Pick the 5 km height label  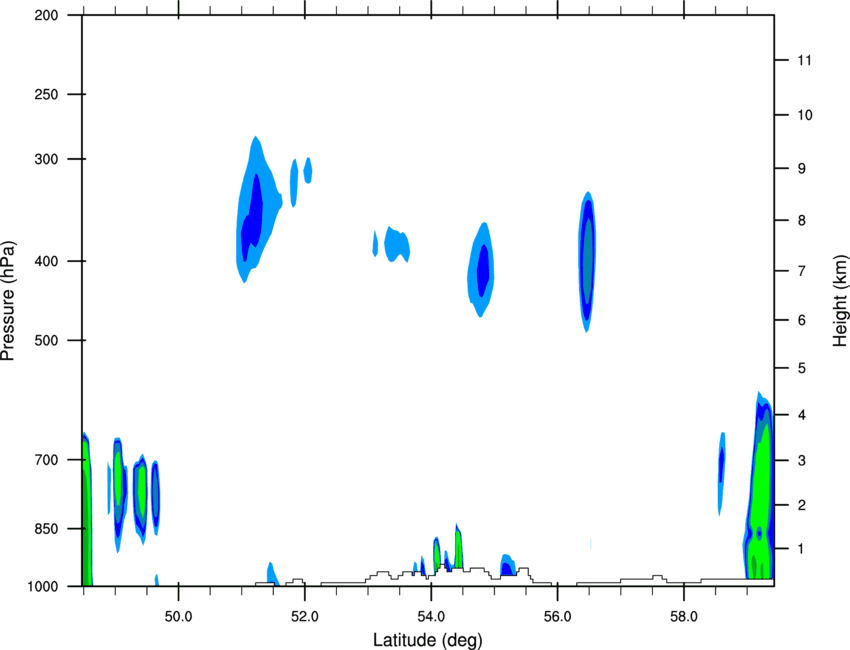802,369
